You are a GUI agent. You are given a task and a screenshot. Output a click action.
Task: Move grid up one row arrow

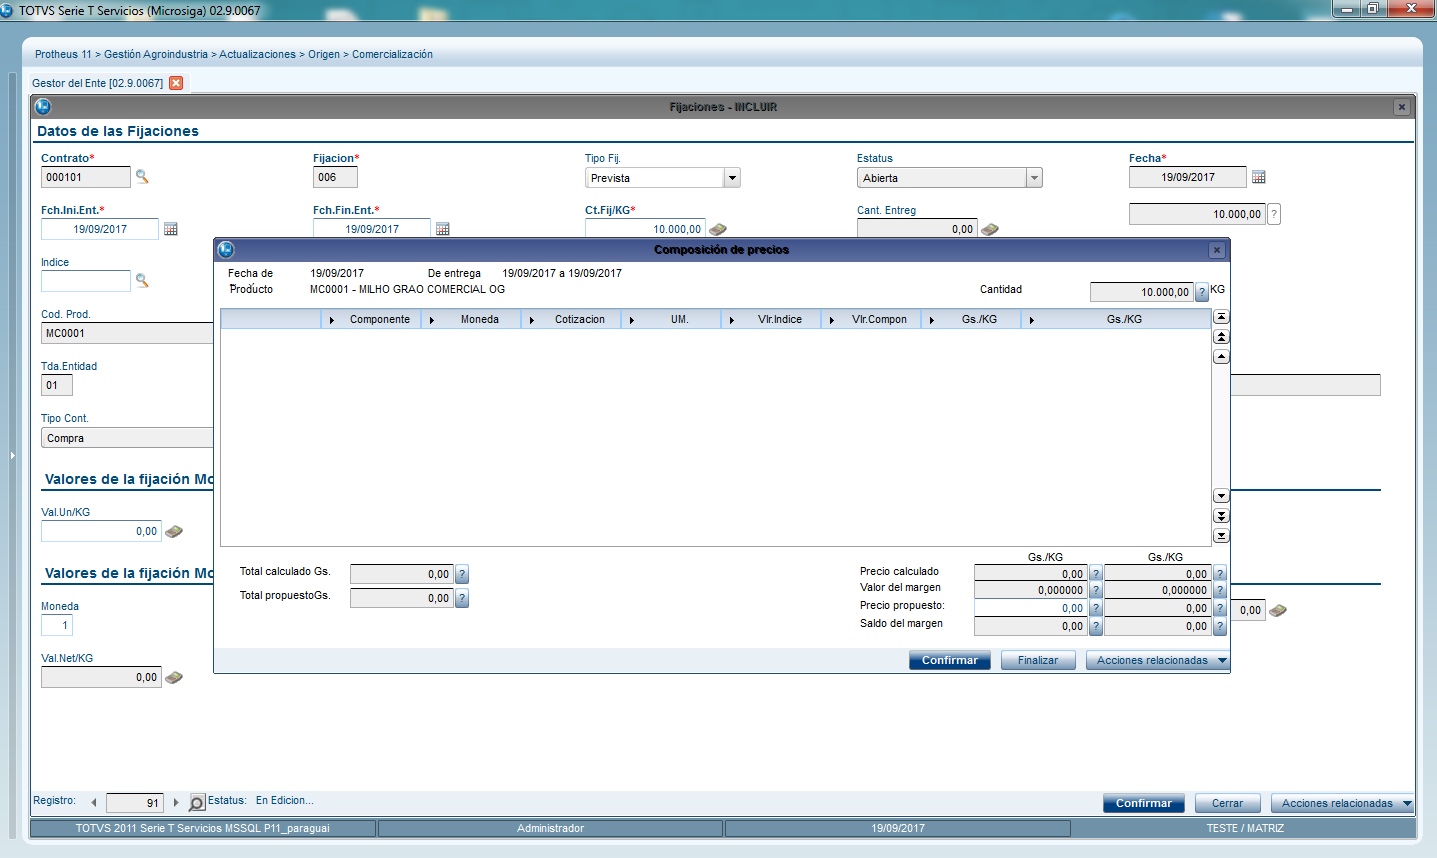click(x=1221, y=357)
